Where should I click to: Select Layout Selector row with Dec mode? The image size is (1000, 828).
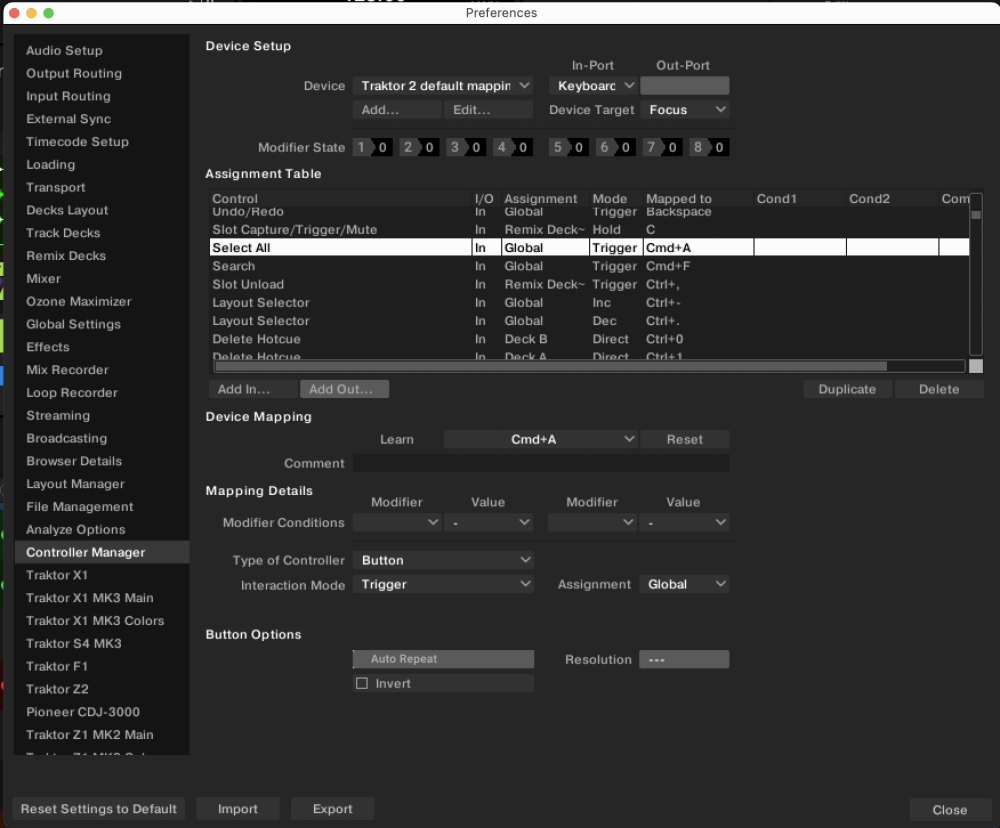click(589, 321)
